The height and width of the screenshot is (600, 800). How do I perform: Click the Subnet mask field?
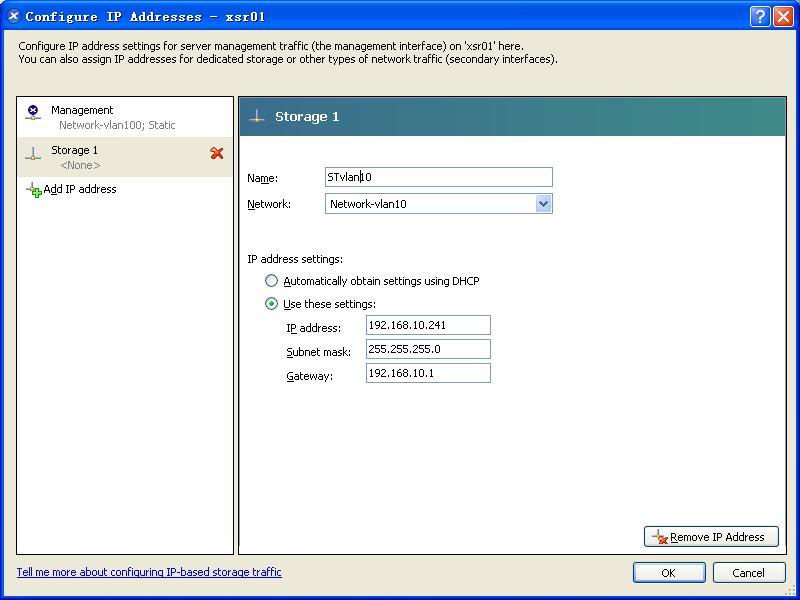428,349
